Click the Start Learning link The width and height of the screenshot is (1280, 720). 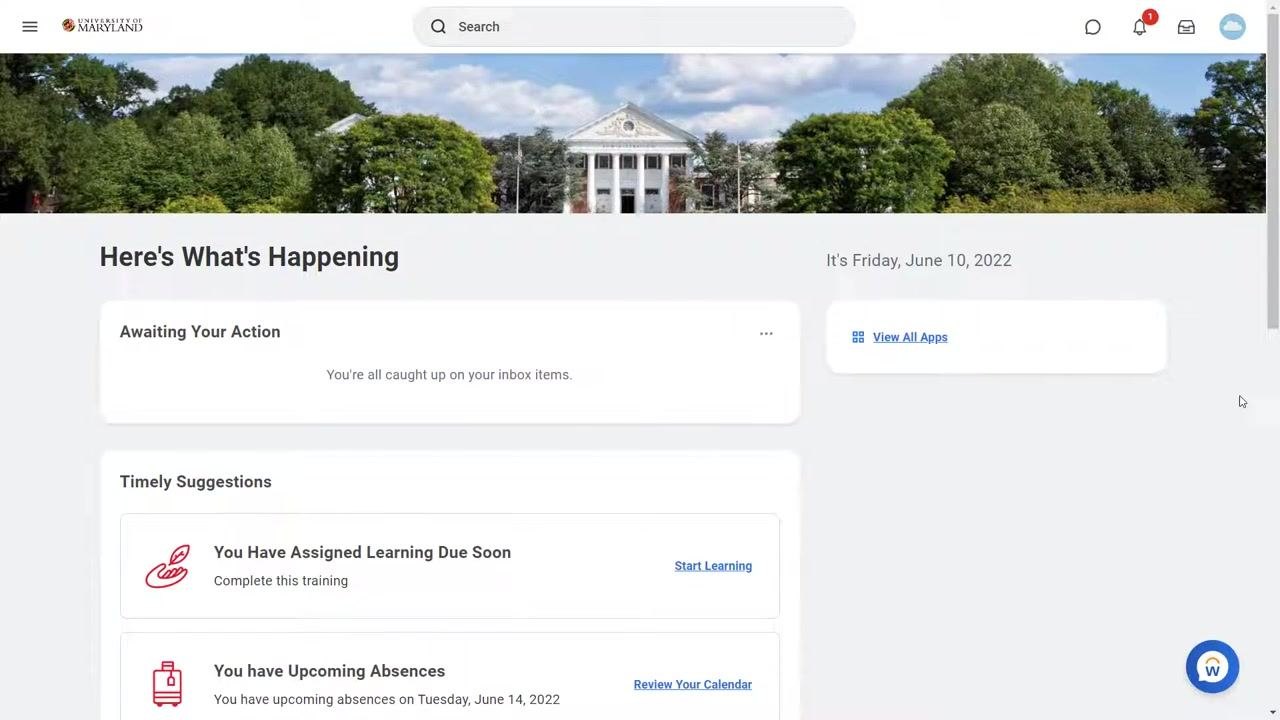click(x=713, y=566)
